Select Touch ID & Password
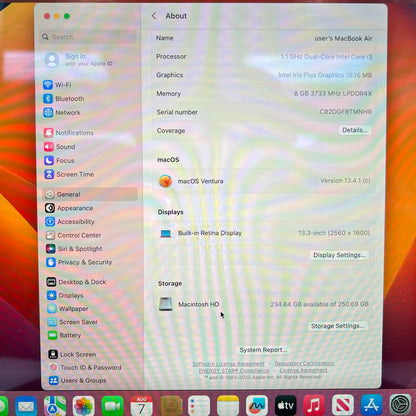Screen dimensions: 416x416 (x=85, y=367)
